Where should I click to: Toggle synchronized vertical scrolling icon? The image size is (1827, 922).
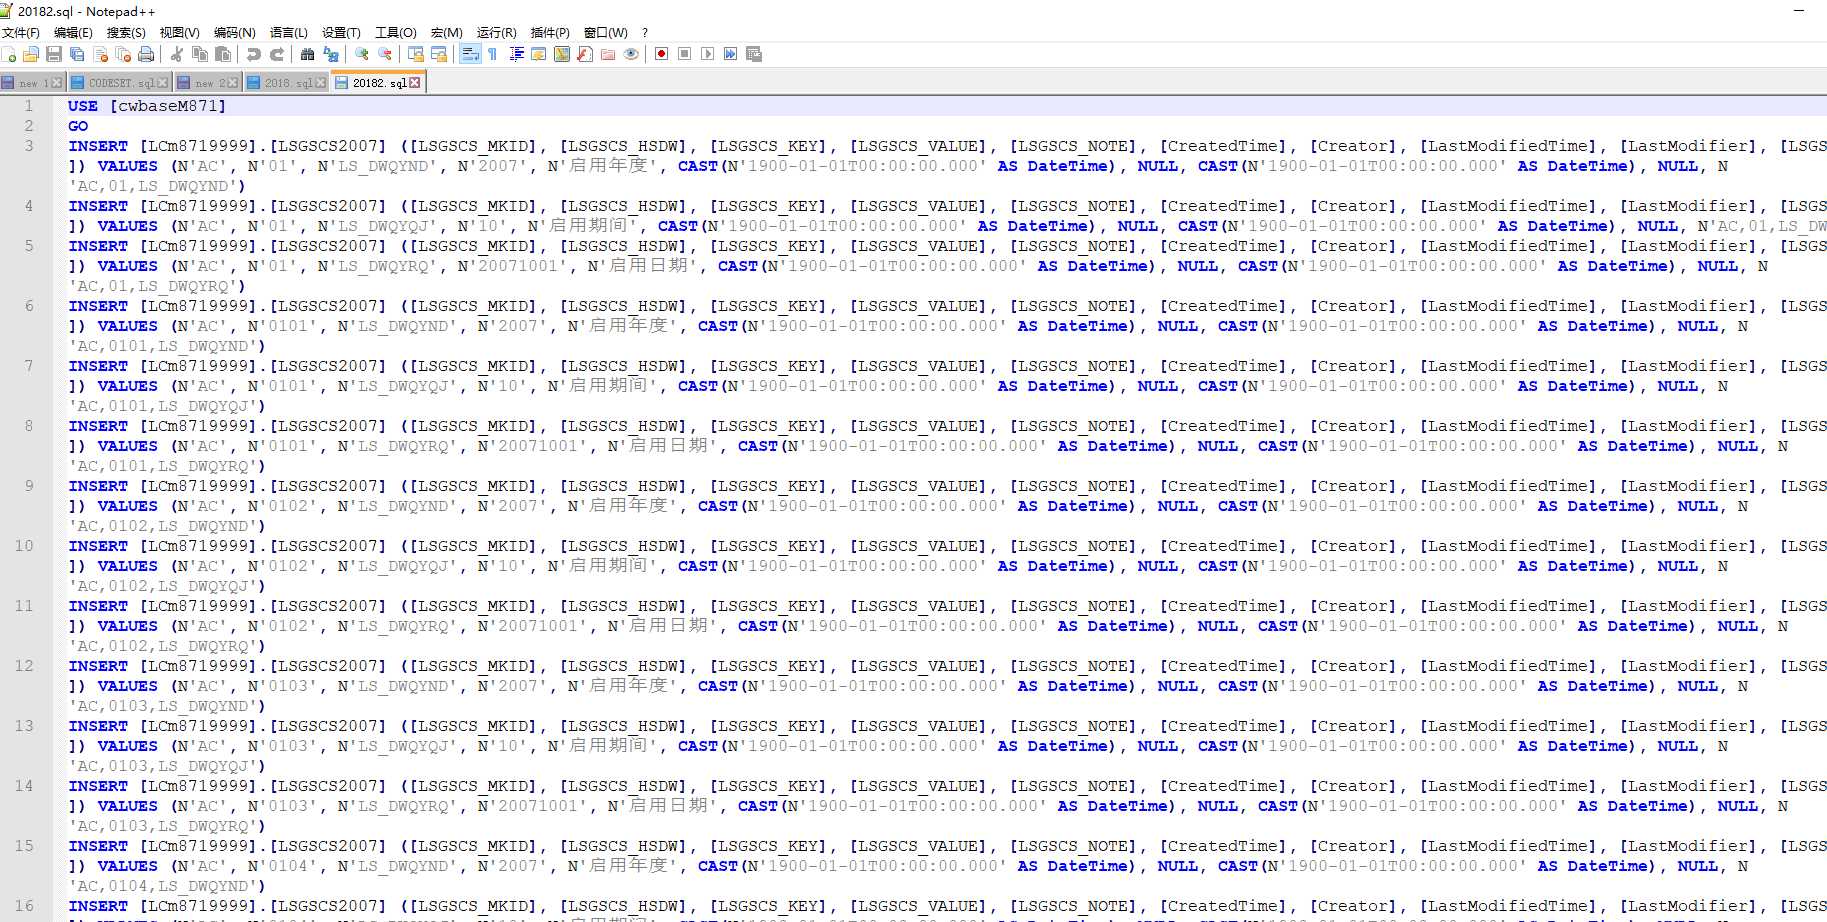coord(415,54)
